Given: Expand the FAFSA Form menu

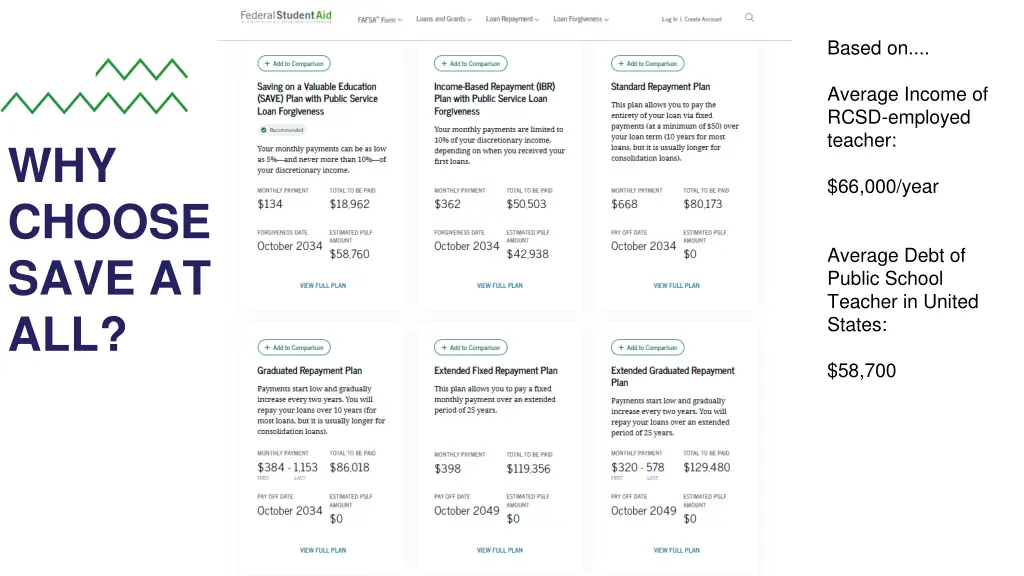Looking at the screenshot, I should click(x=380, y=19).
